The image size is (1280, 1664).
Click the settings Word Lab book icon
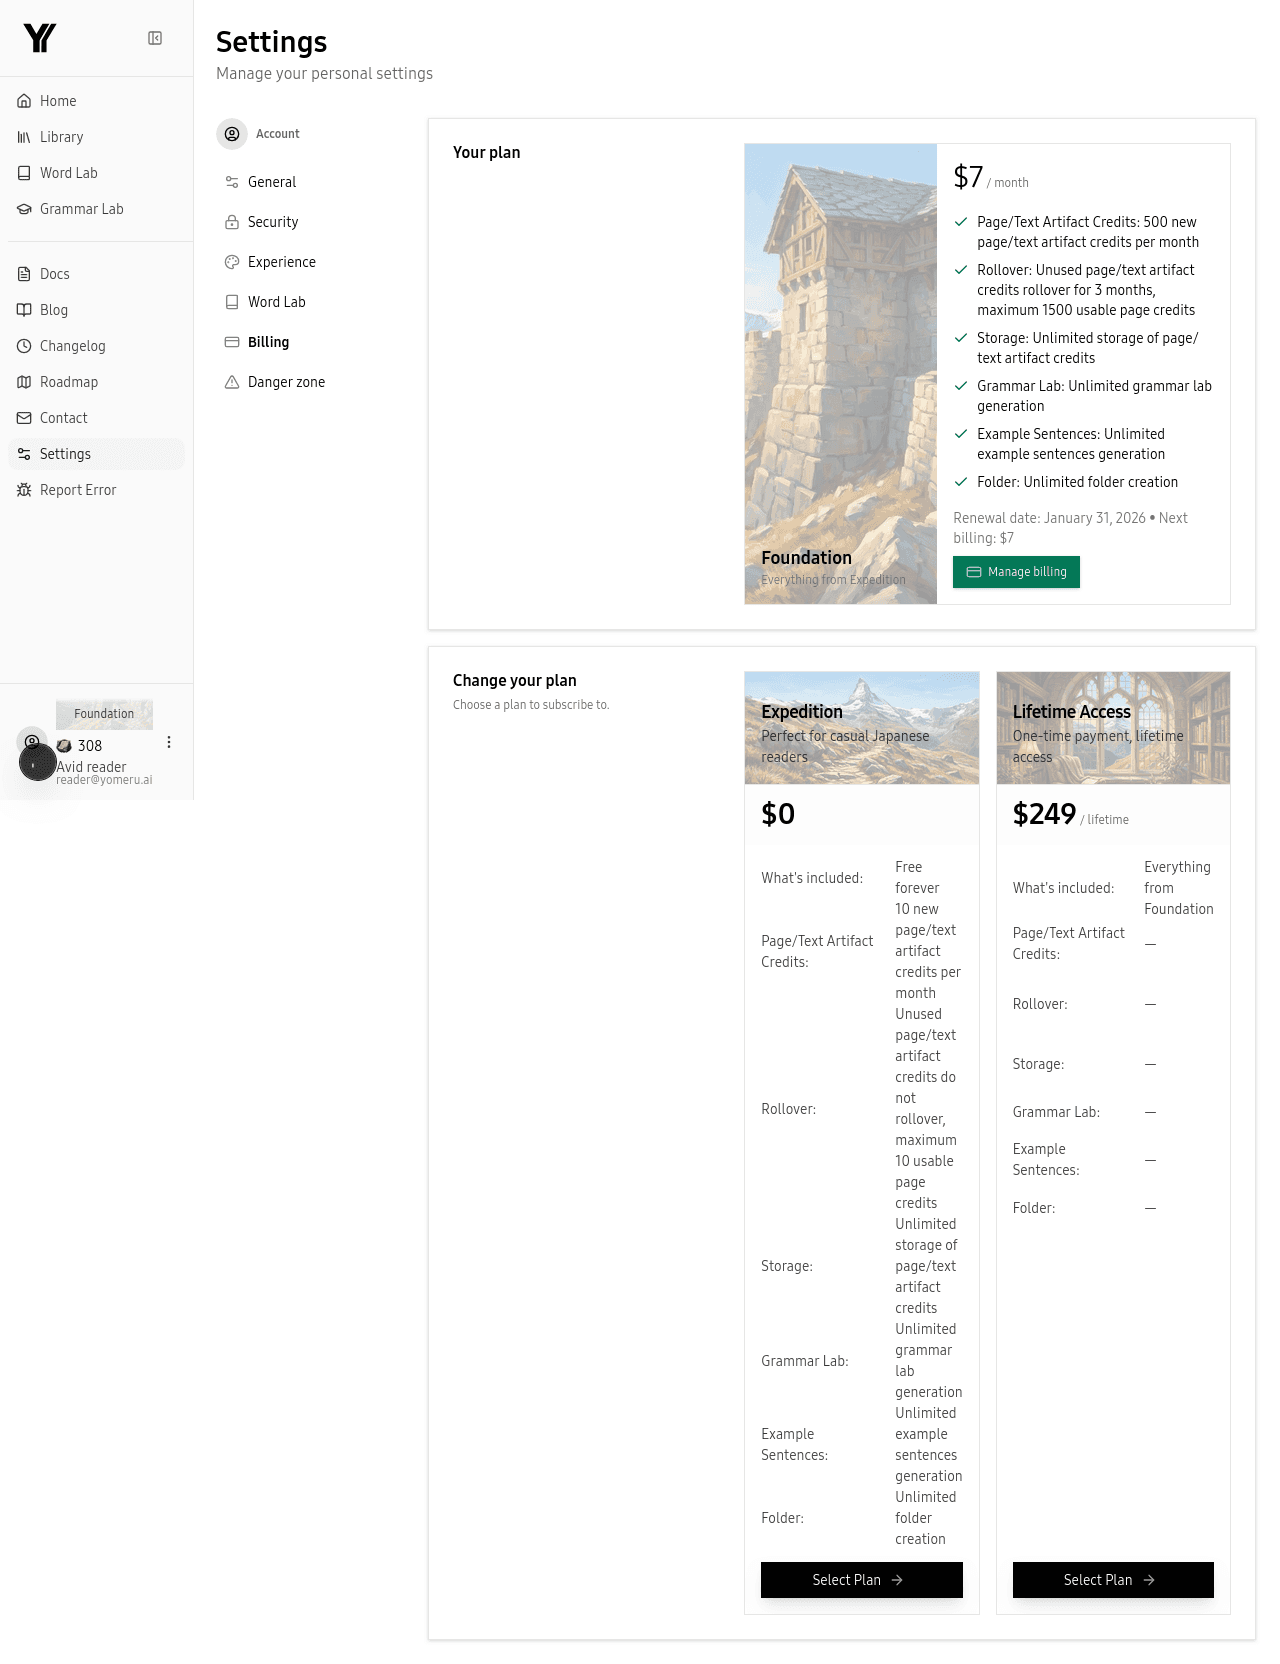pos(232,302)
